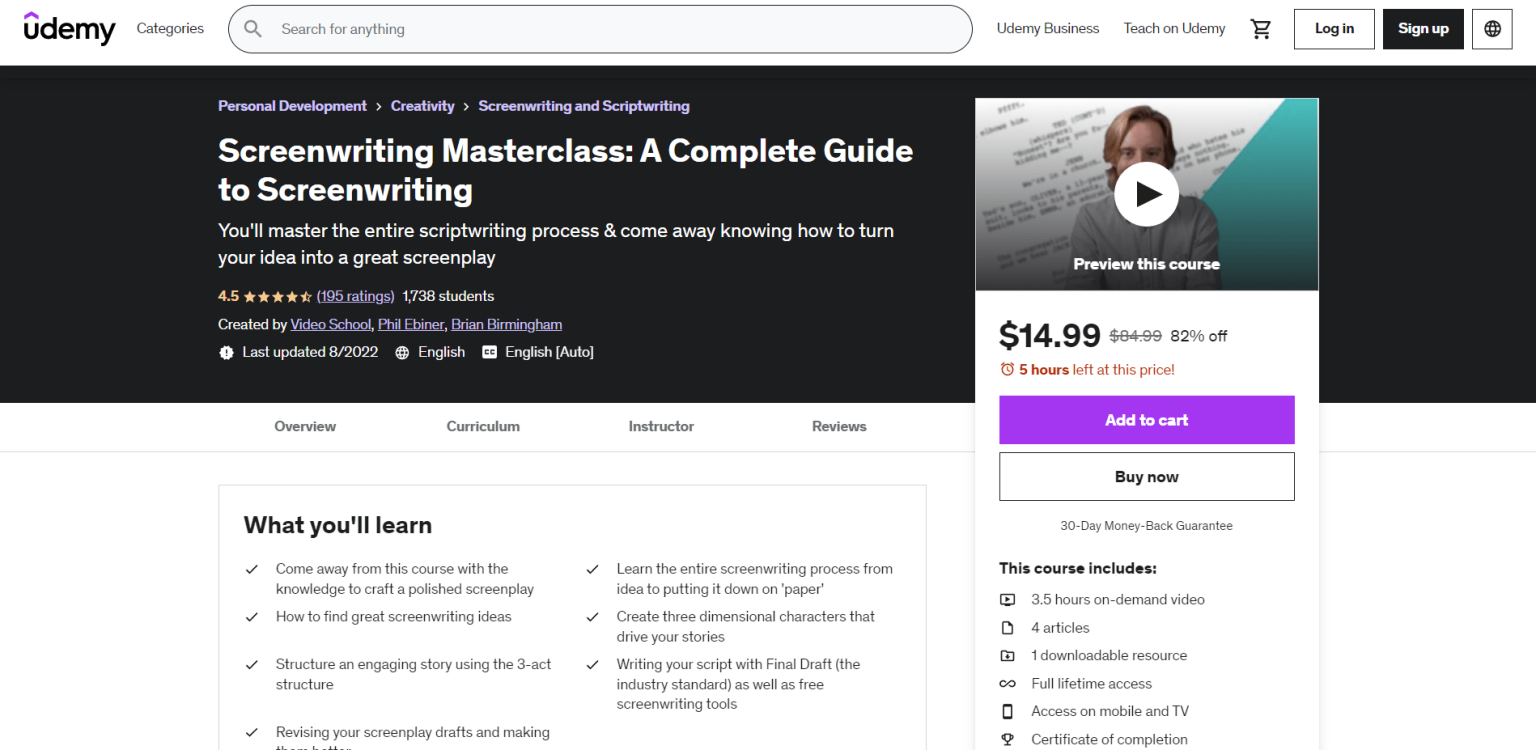This screenshot has width=1536, height=750.
Task: Click the Udemy logo
Action: pyautogui.click(x=69, y=29)
